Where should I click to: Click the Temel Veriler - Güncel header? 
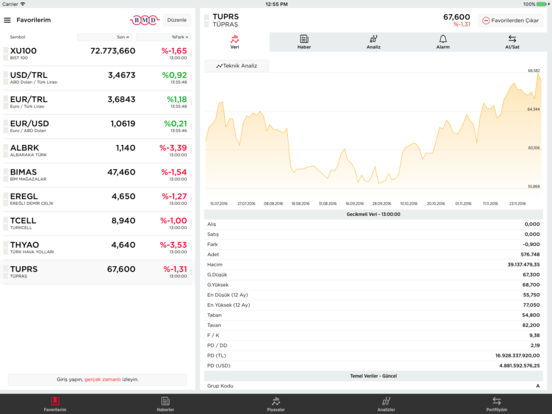click(x=374, y=376)
